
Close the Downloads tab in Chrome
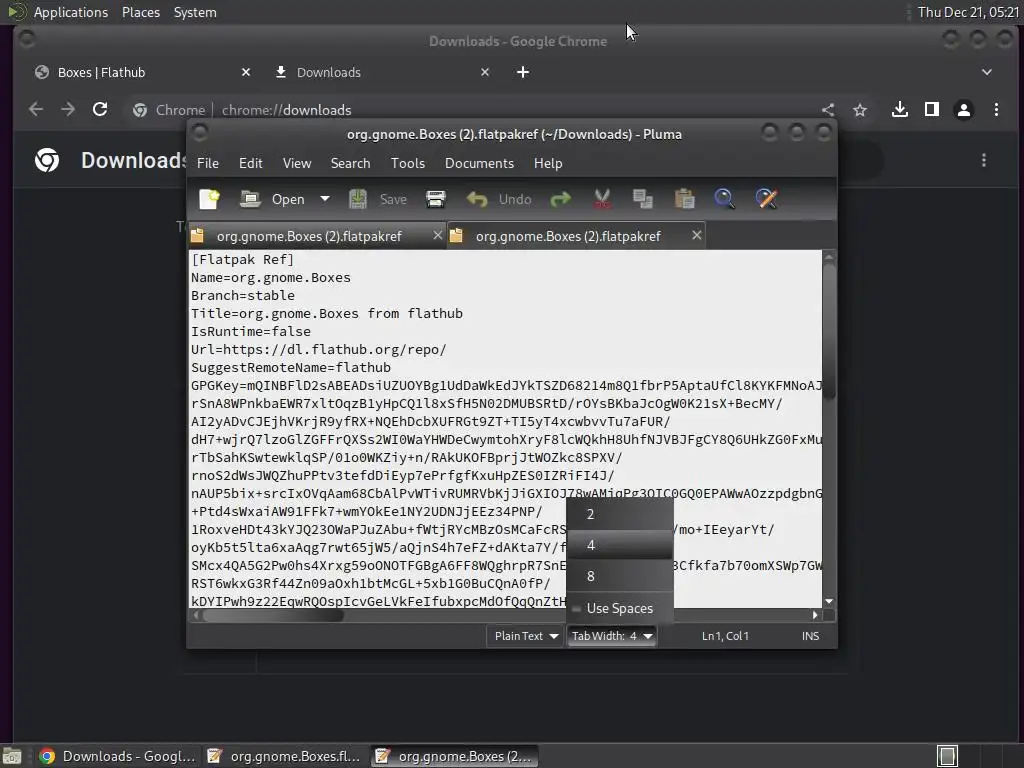coord(485,72)
